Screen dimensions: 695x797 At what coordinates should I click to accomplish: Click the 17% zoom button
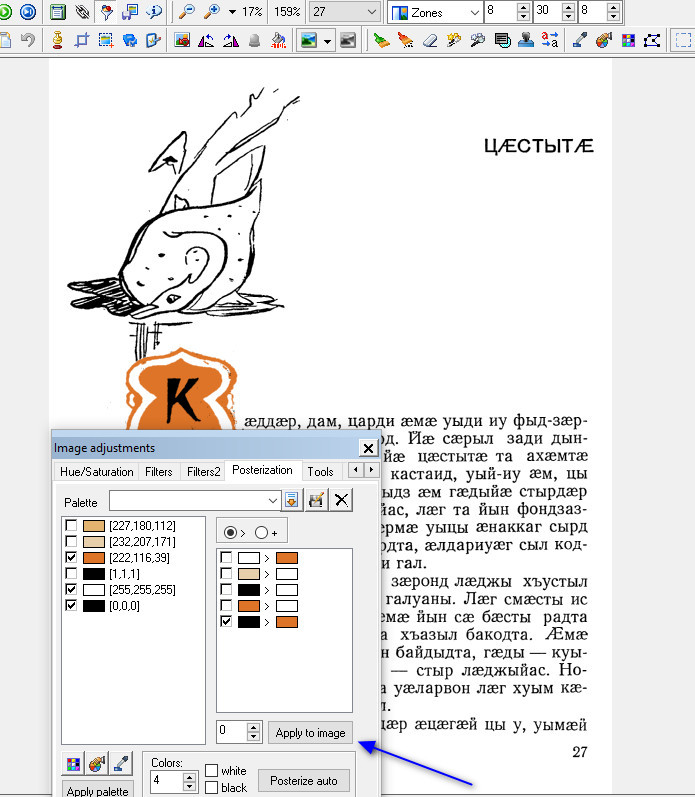(252, 12)
